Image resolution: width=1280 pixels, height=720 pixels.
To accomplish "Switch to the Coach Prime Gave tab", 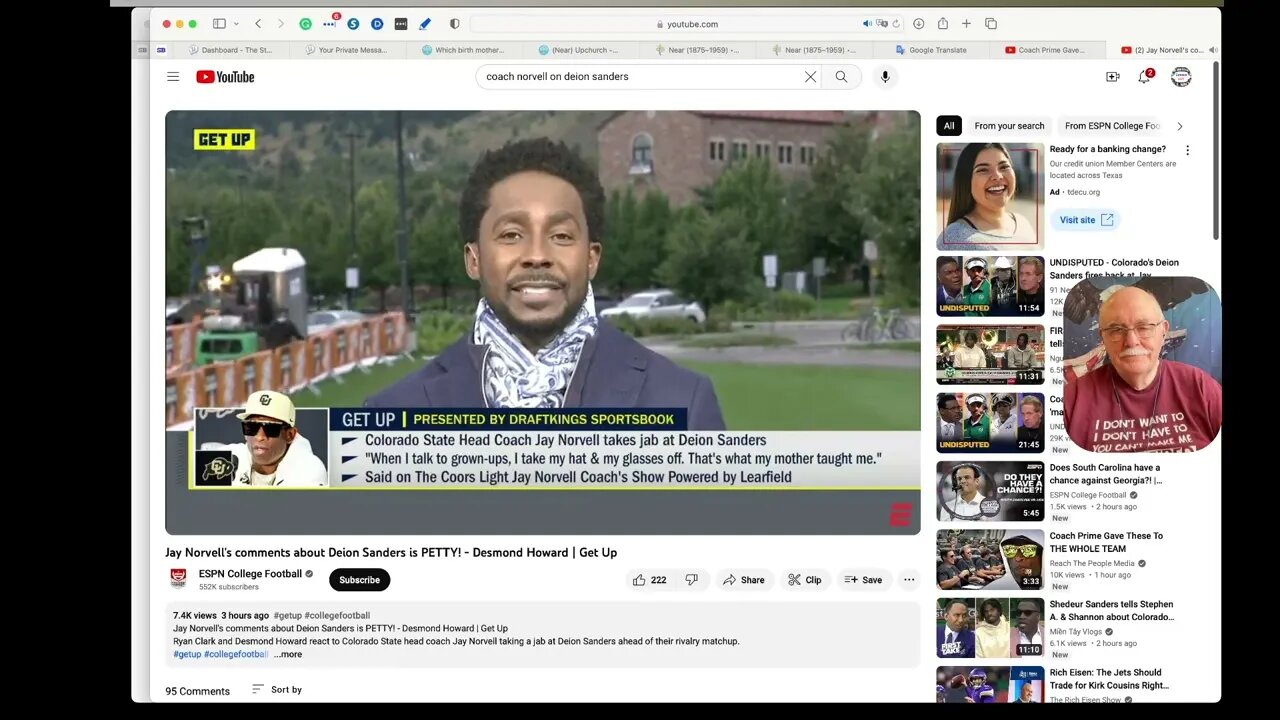I will pos(1047,50).
